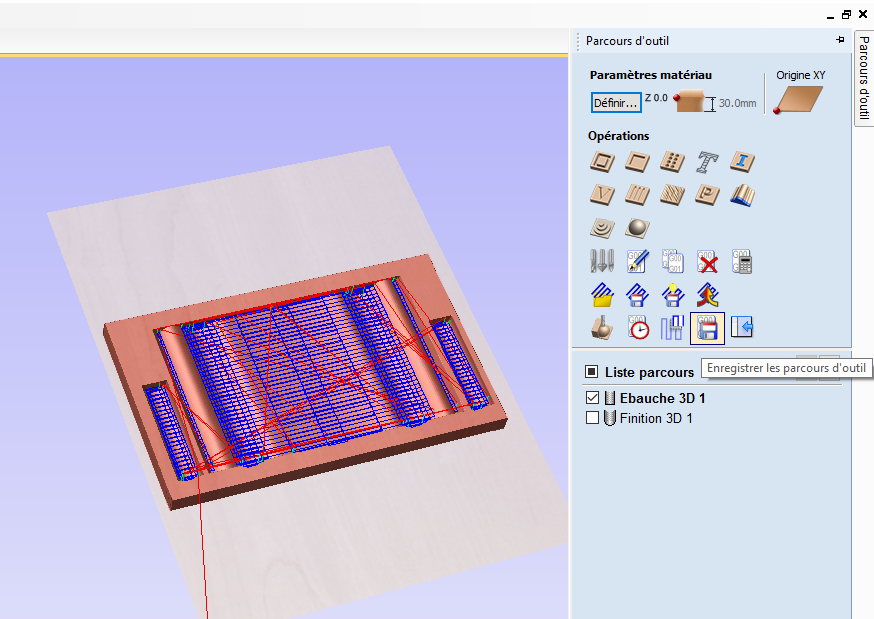
Task: Open the Inlay toolpath icon
Action: pos(742,162)
